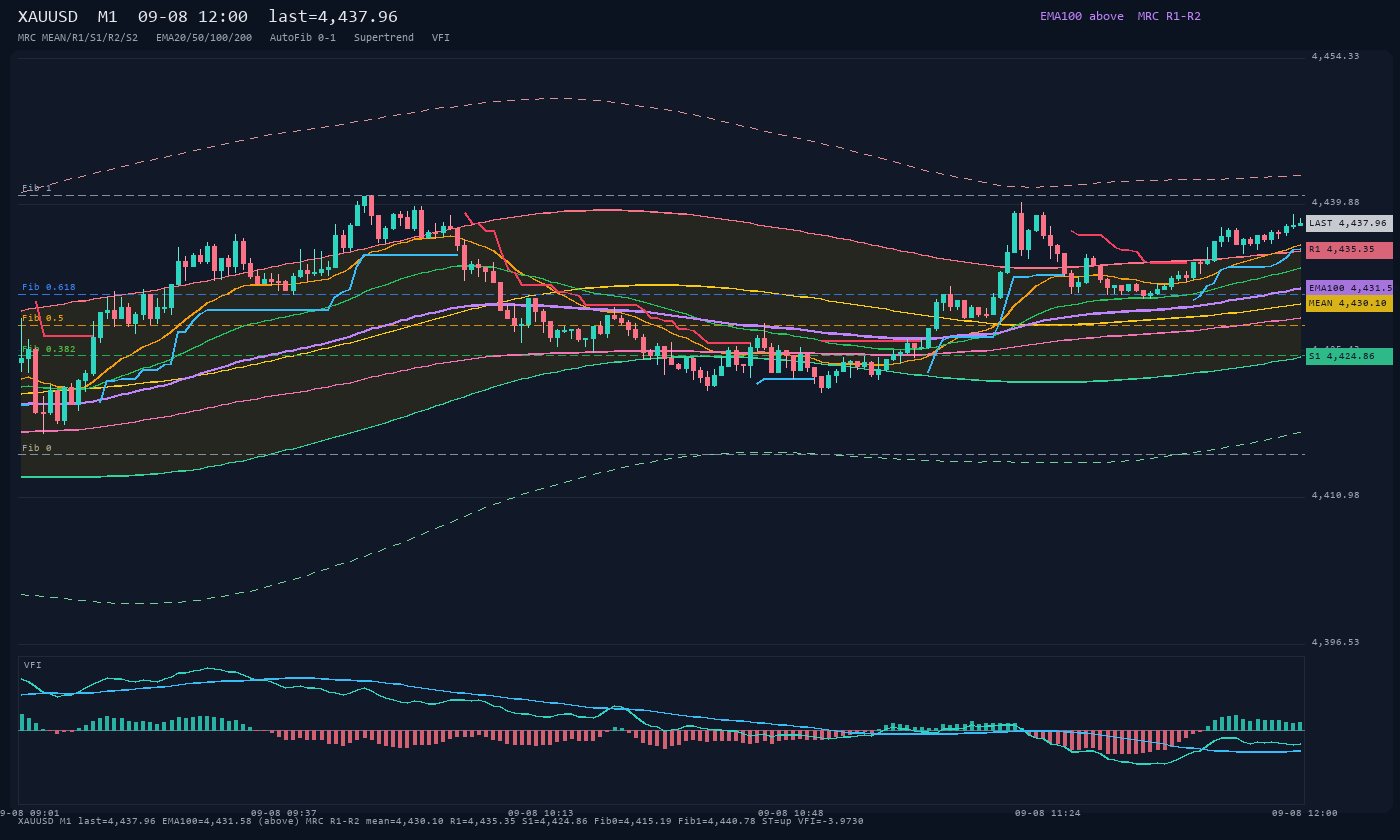Click the Fib 1 level label

pyautogui.click(x=36, y=188)
